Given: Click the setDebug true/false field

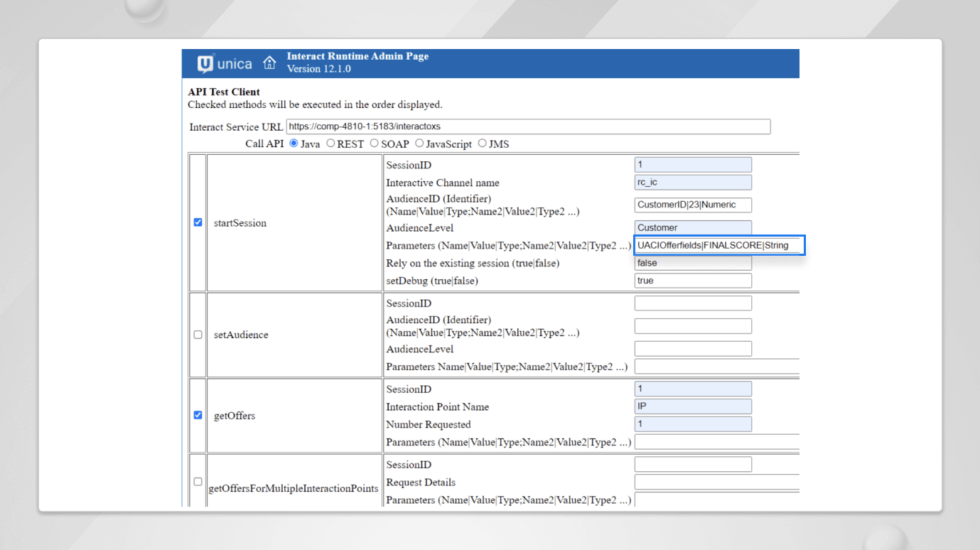Looking at the screenshot, I should point(693,281).
